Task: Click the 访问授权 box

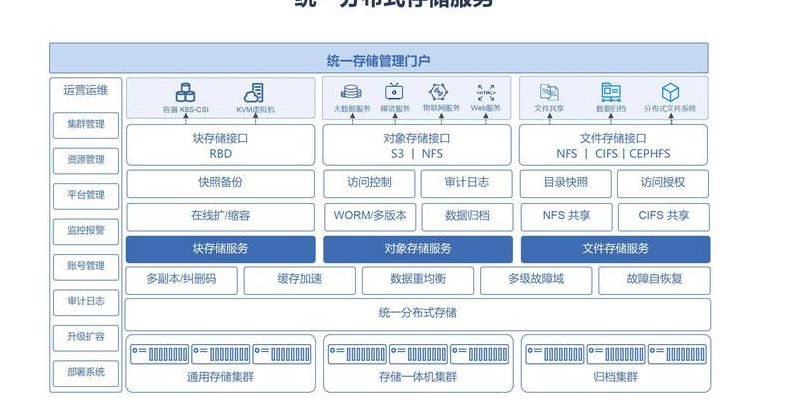Action: (663, 184)
